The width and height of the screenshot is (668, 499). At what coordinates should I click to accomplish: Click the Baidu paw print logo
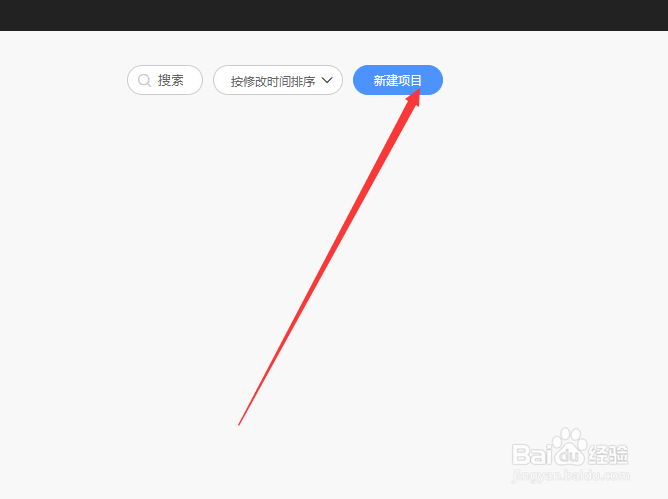[x=569, y=446]
